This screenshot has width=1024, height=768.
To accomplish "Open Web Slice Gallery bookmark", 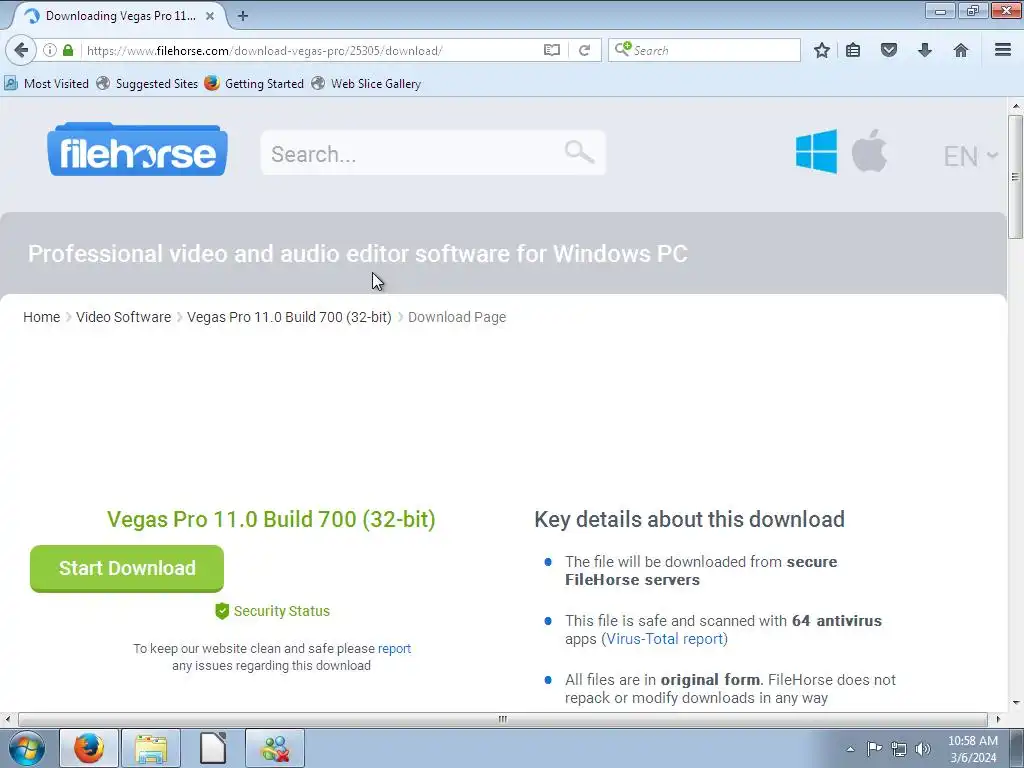I will (366, 84).
